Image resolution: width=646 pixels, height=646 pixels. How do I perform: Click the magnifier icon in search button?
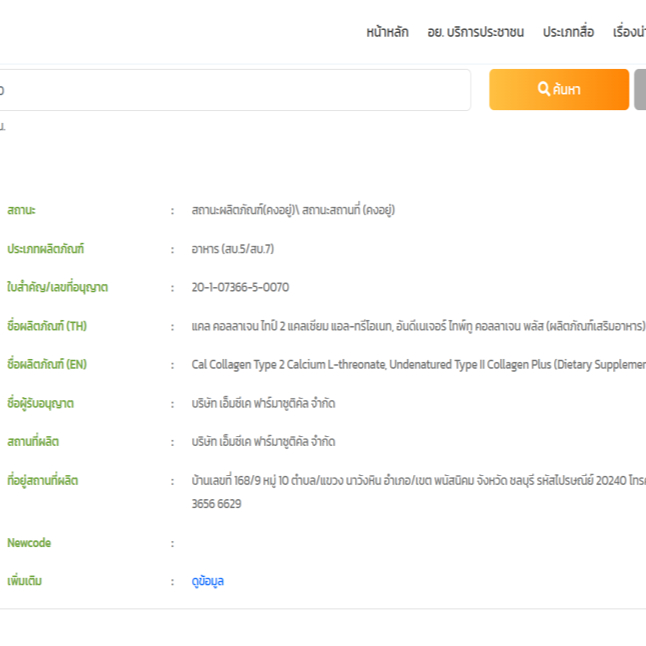click(543, 89)
